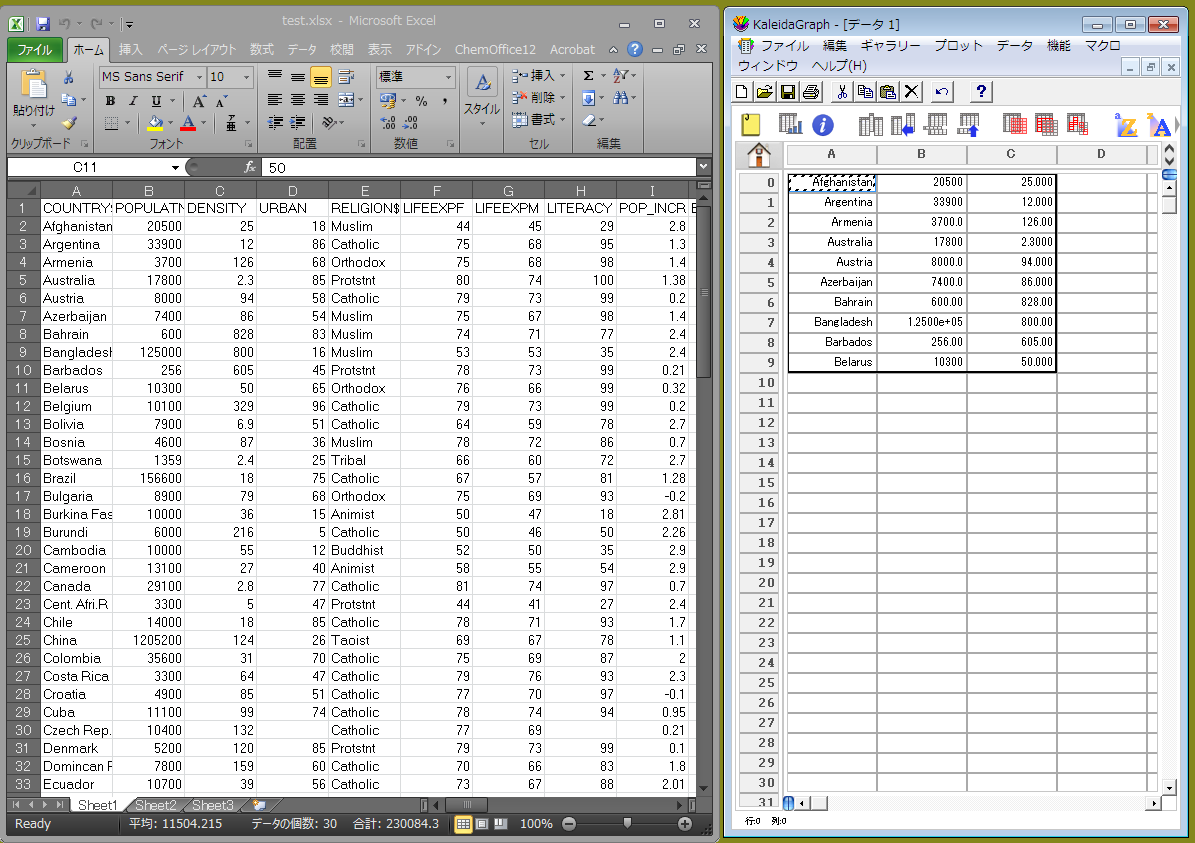Click KaleidaGraph's insert column blue arrow icon
The image size is (1195, 843).
point(902,125)
